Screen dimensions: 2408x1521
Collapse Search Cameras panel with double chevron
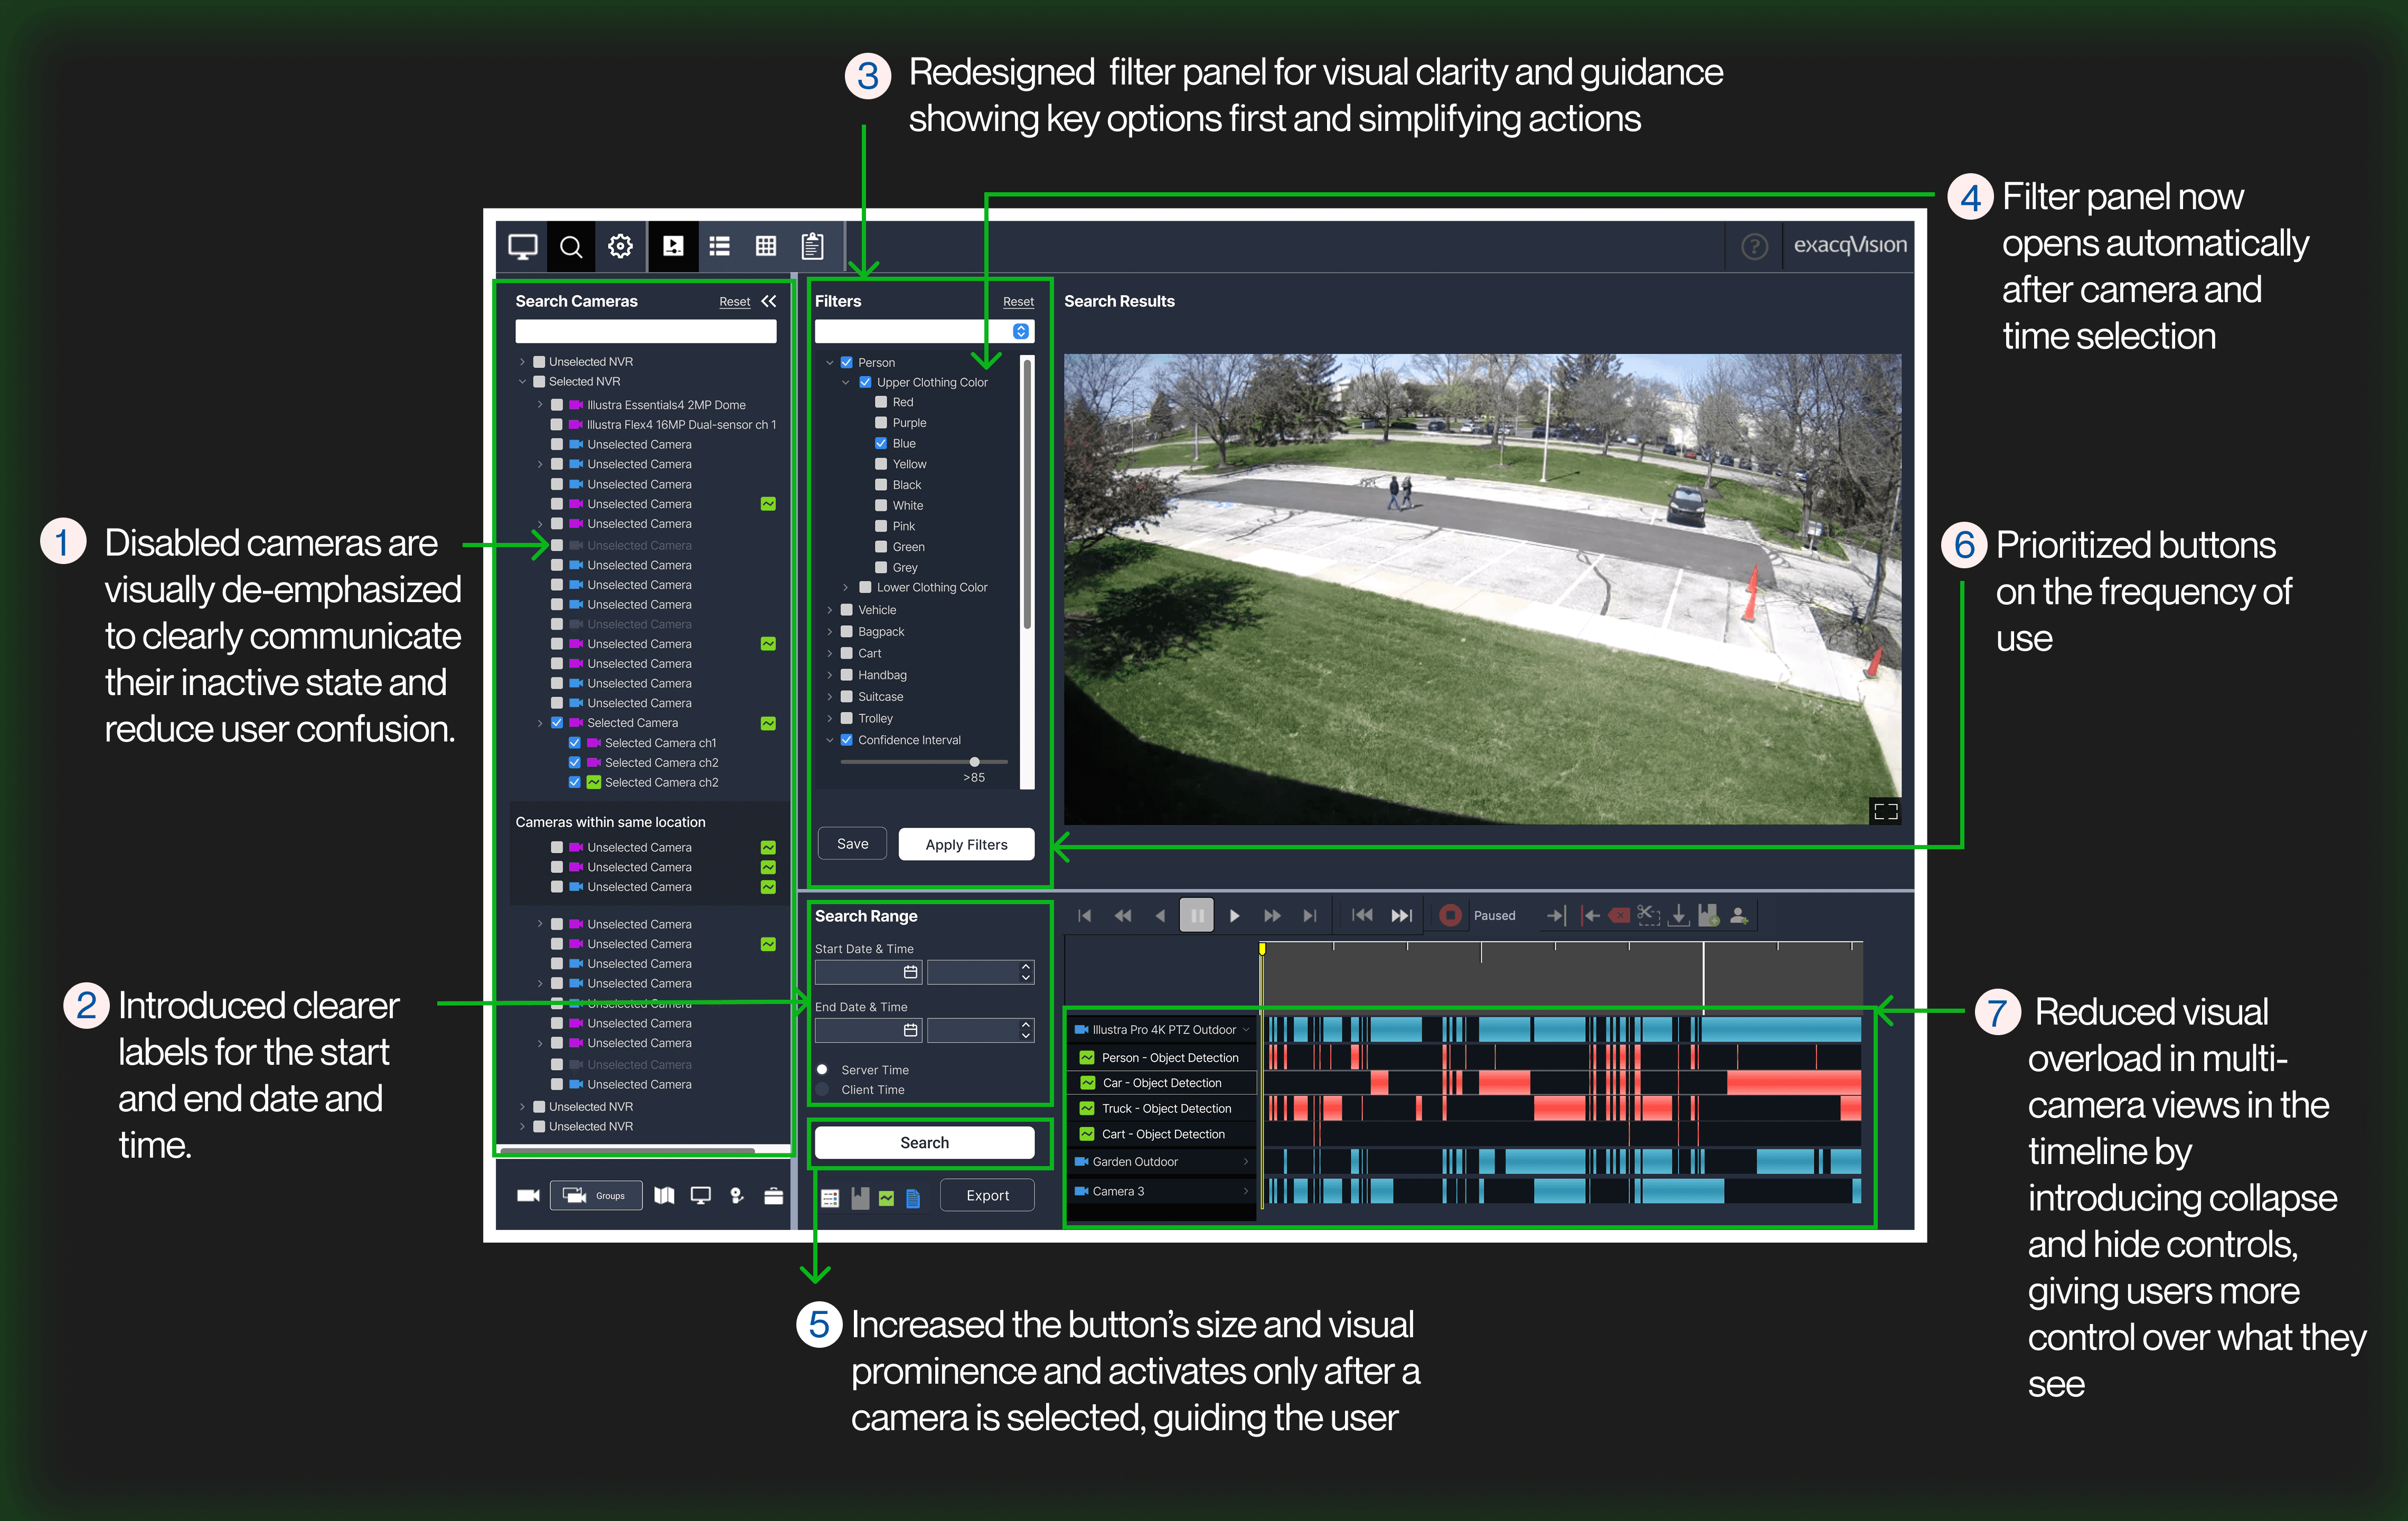coord(769,301)
